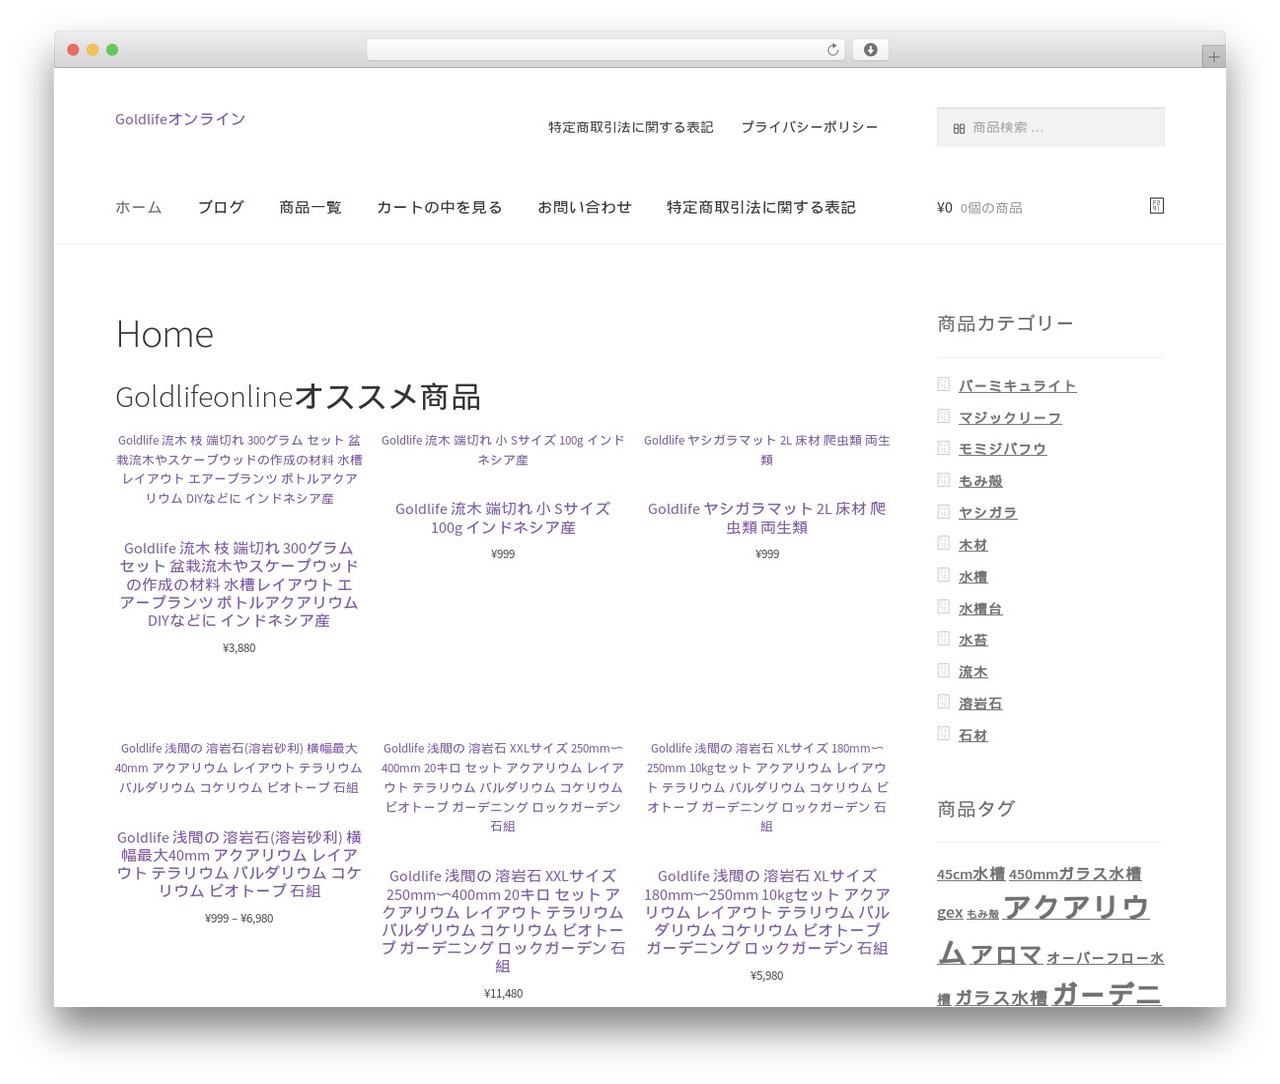Open a new browser tab with plus
Screen dimensions: 1280x1084
point(1213,57)
